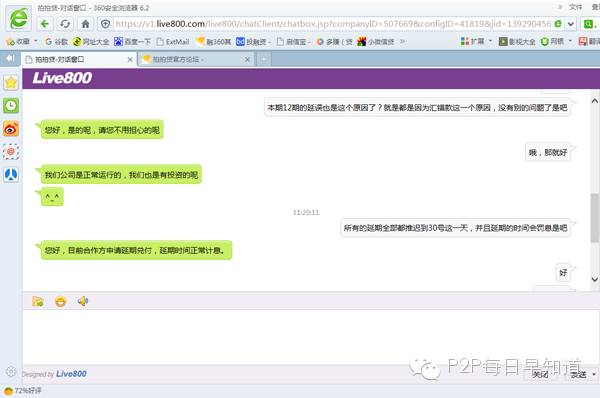
Task: Click the file transfer folder icon
Action: (38, 301)
